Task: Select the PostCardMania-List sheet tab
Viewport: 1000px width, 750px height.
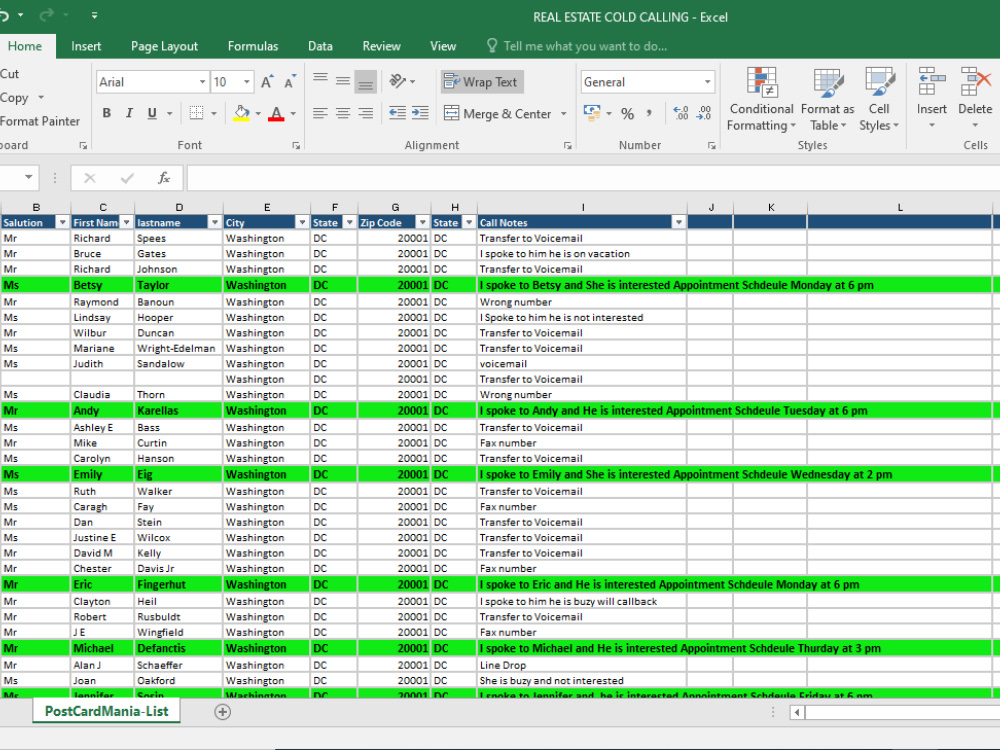Action: [107, 711]
